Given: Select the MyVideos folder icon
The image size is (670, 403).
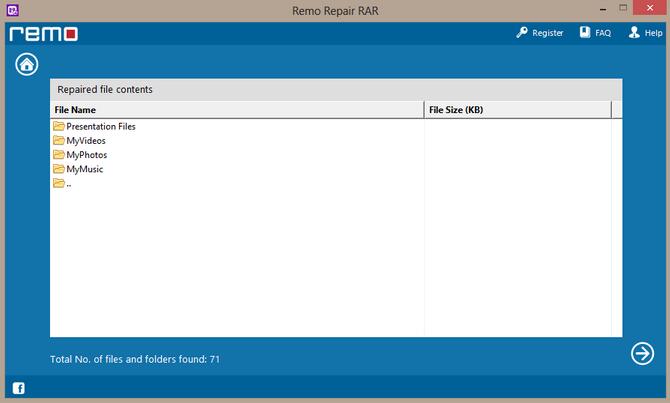Looking at the screenshot, I should coord(59,140).
